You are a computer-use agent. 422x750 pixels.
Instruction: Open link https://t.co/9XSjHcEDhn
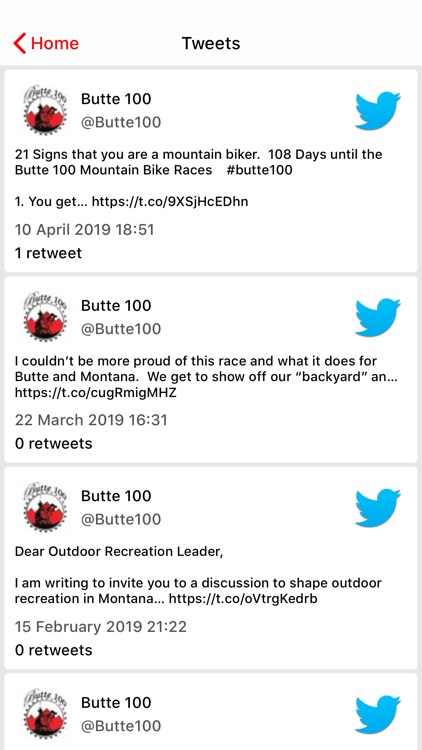[x=170, y=201]
